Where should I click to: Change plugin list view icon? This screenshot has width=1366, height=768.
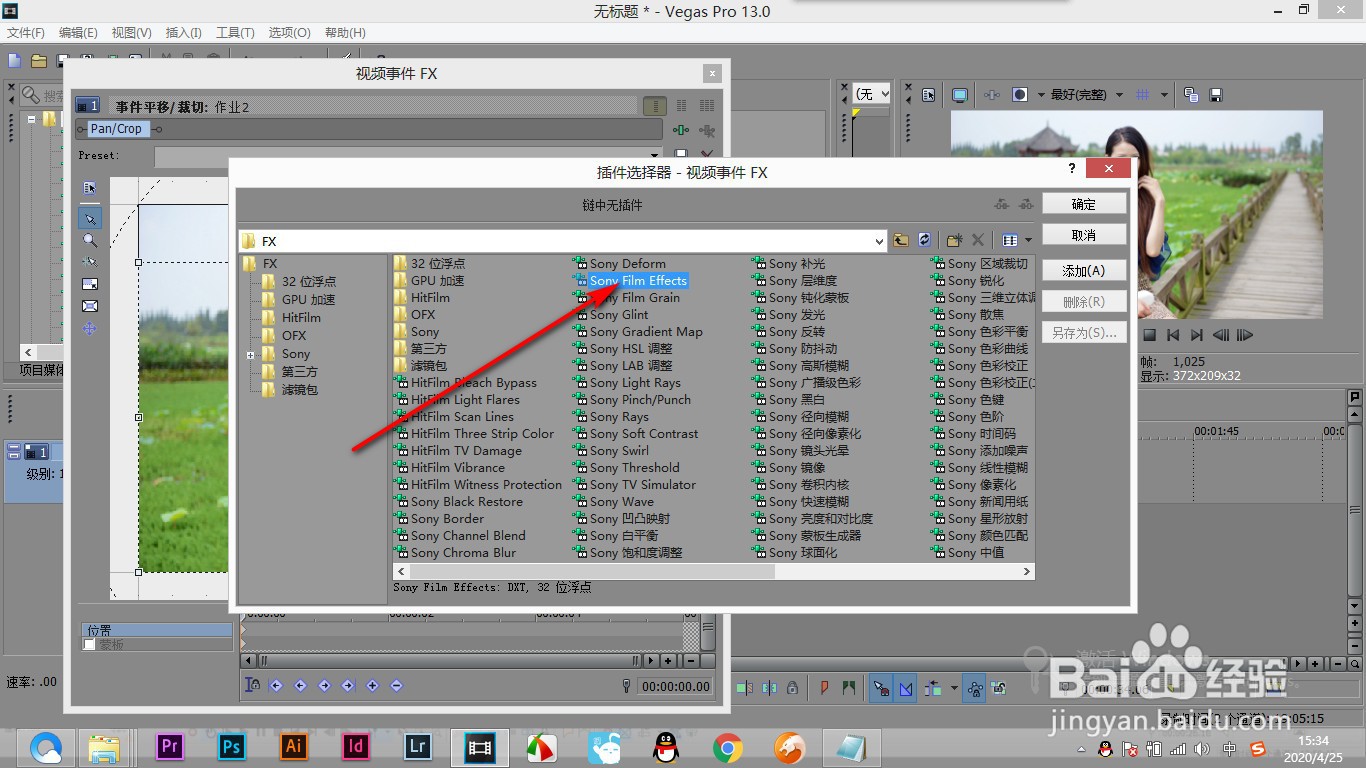click(1011, 241)
